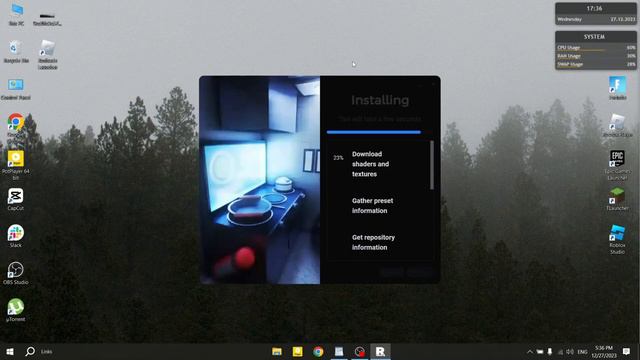The width and height of the screenshot is (640, 360).
Task: Select the Gather preset information step
Action: [372, 206]
